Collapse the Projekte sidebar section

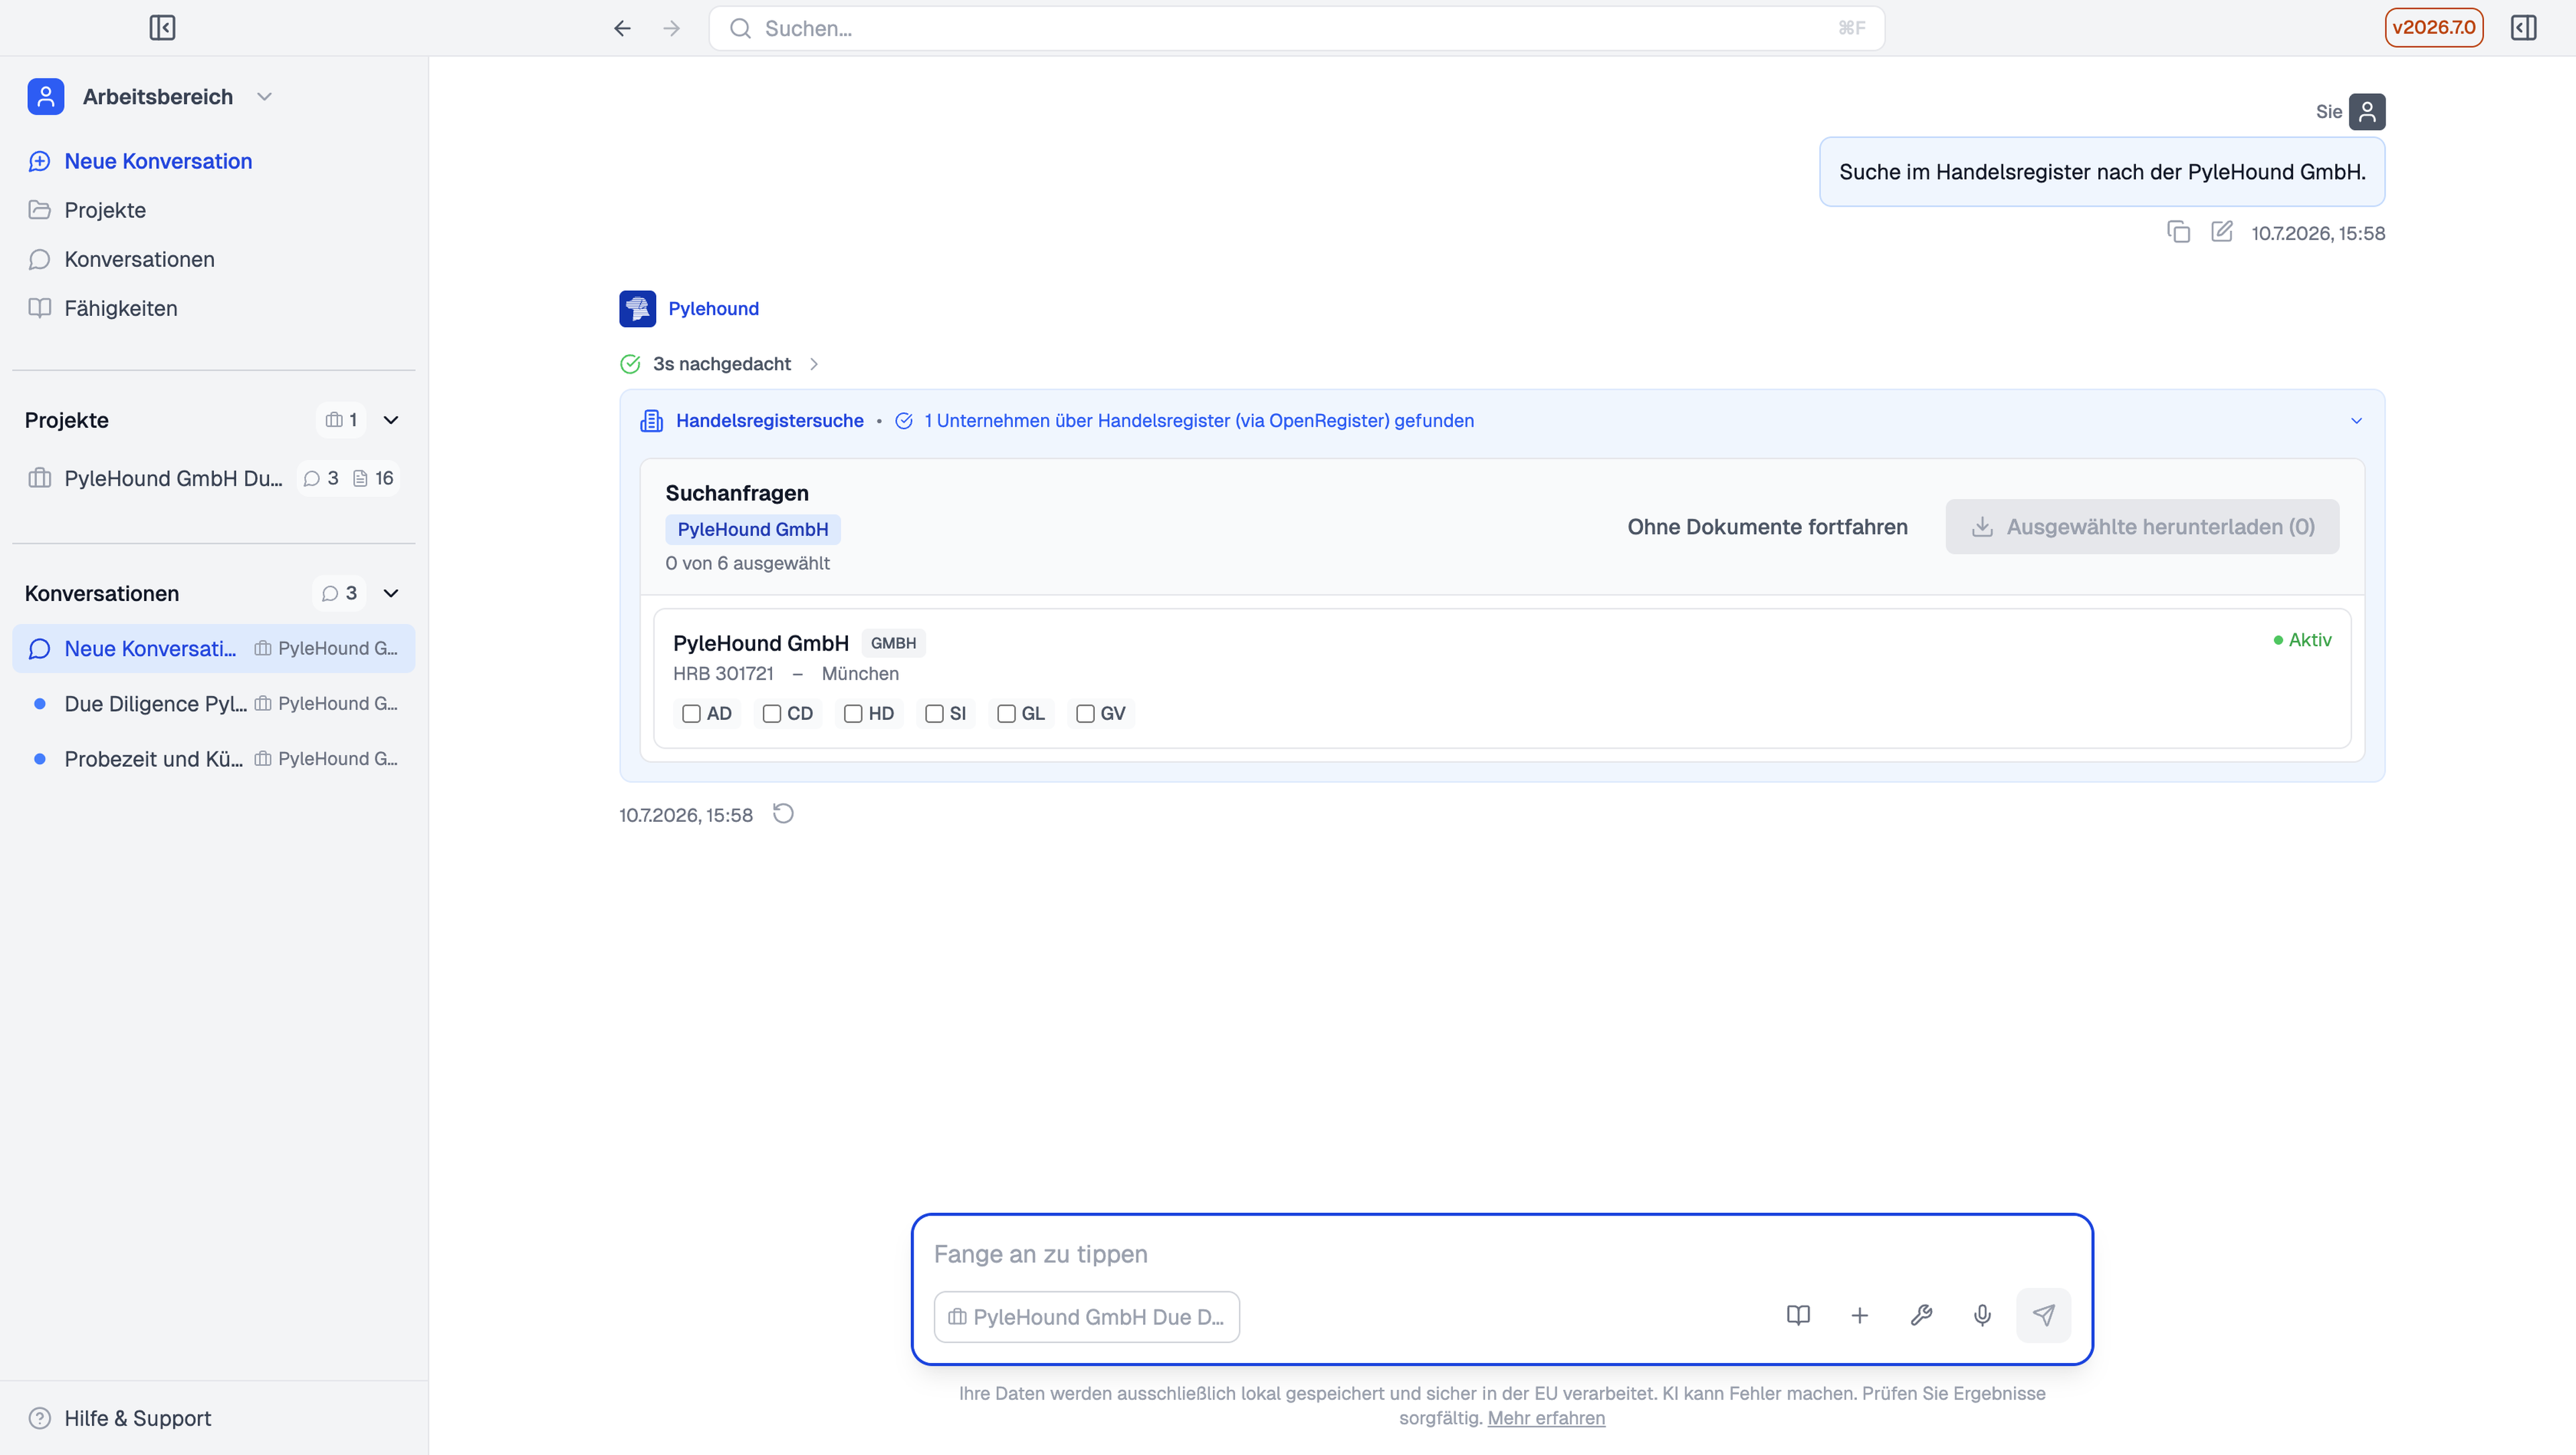[x=391, y=420]
